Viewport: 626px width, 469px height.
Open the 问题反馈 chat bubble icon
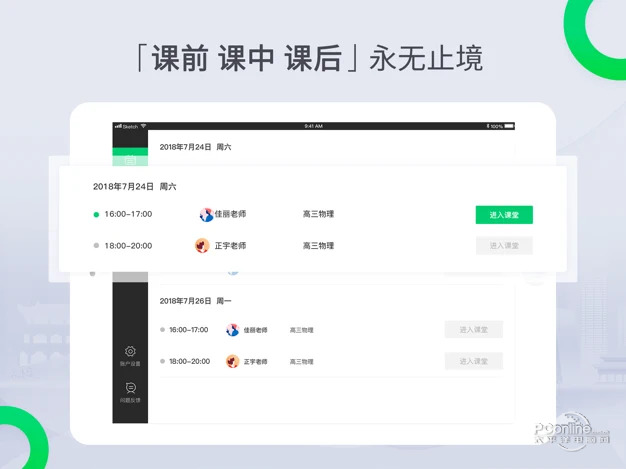(x=130, y=388)
